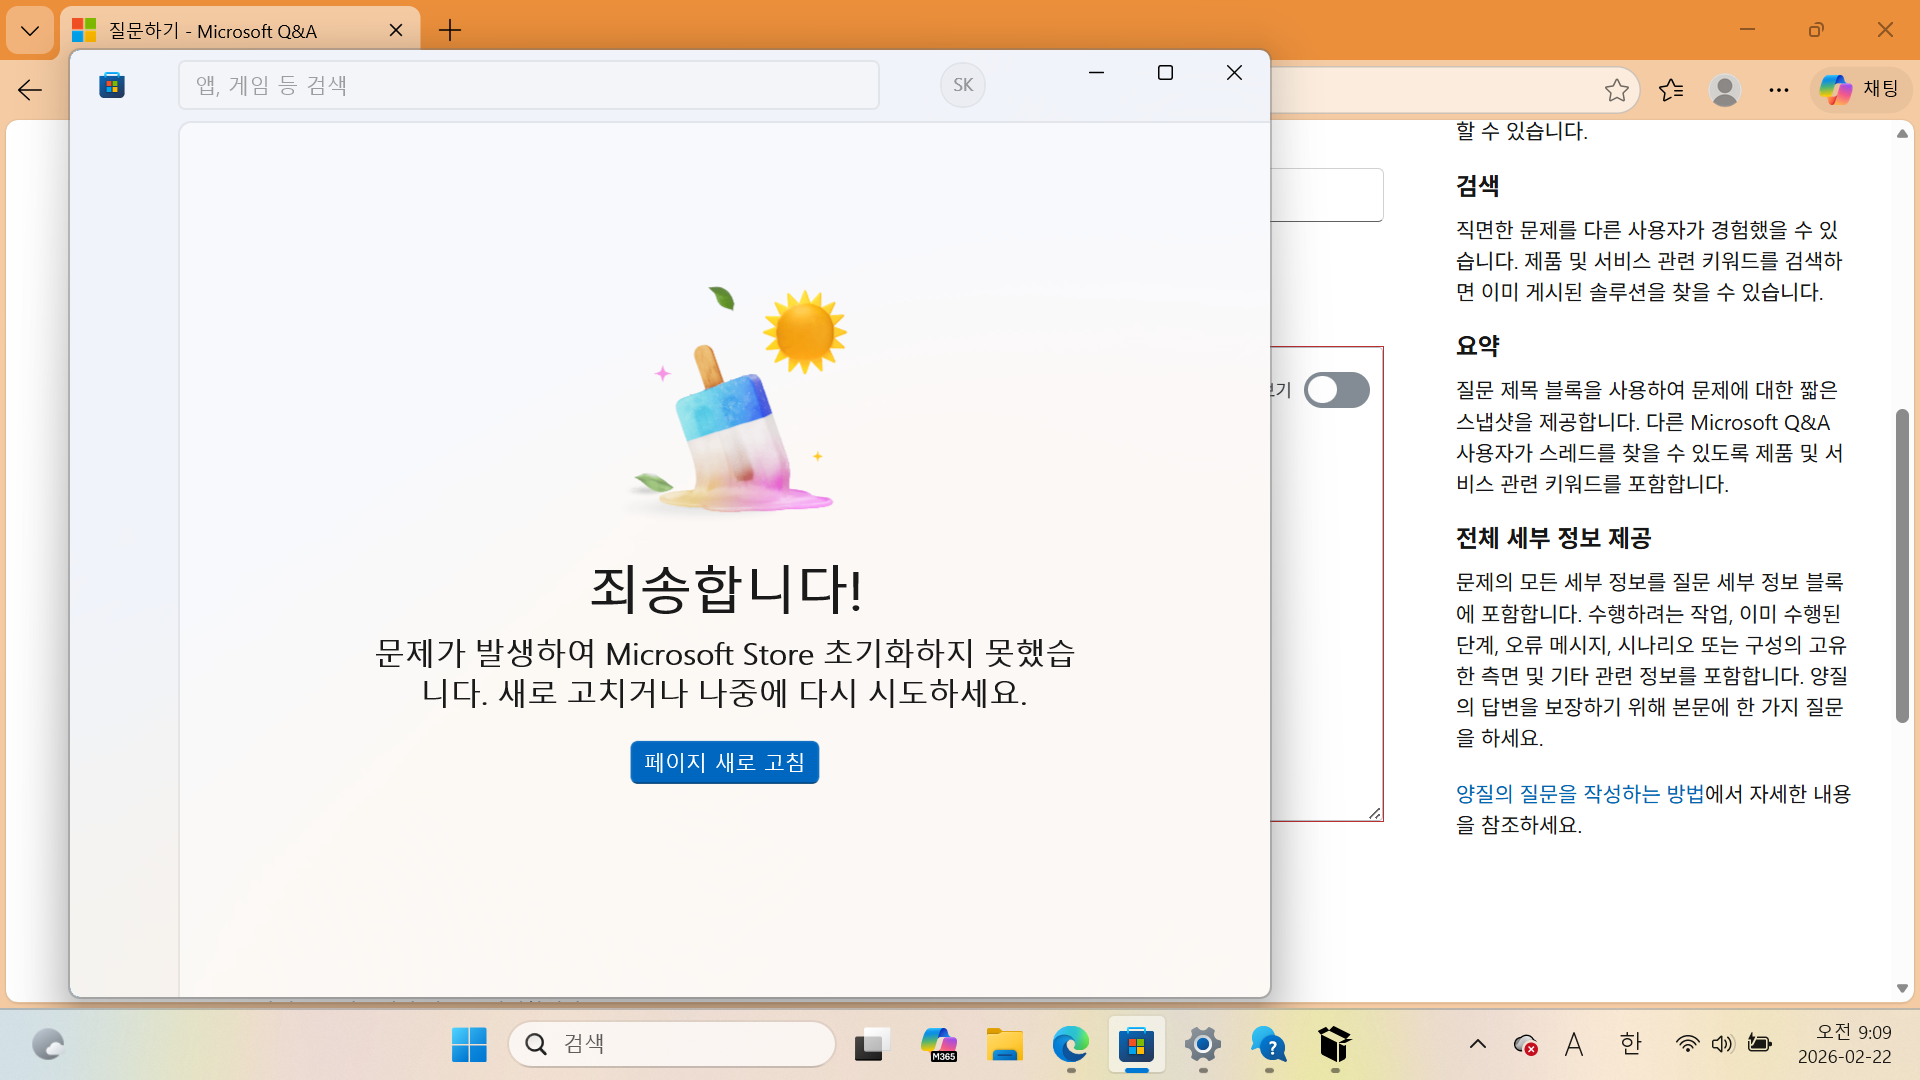Close the Microsoft Store window
This screenshot has width=1920, height=1080.
1234,73
